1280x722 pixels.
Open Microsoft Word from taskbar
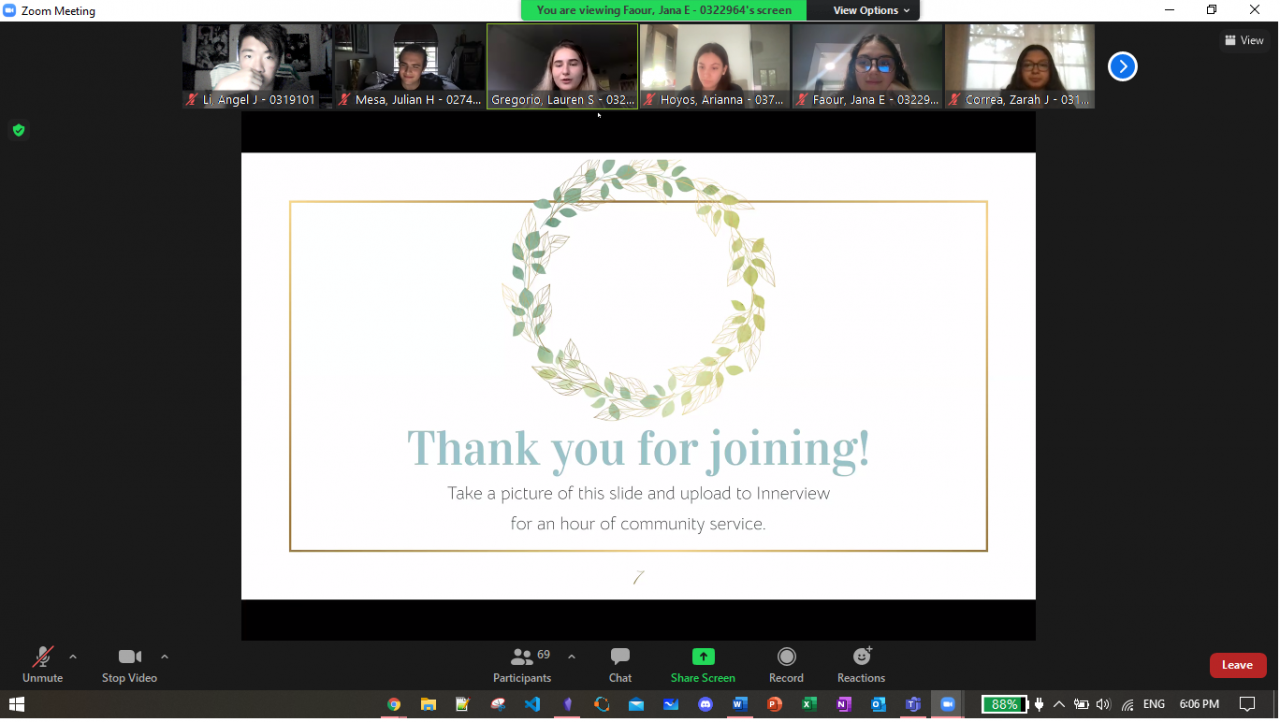click(x=740, y=705)
